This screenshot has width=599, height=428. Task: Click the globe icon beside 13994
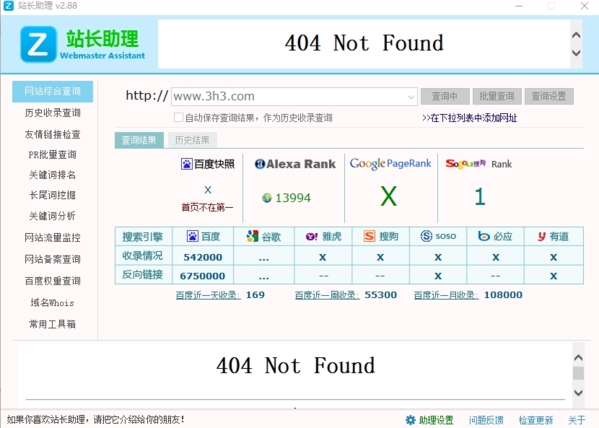pos(267,198)
